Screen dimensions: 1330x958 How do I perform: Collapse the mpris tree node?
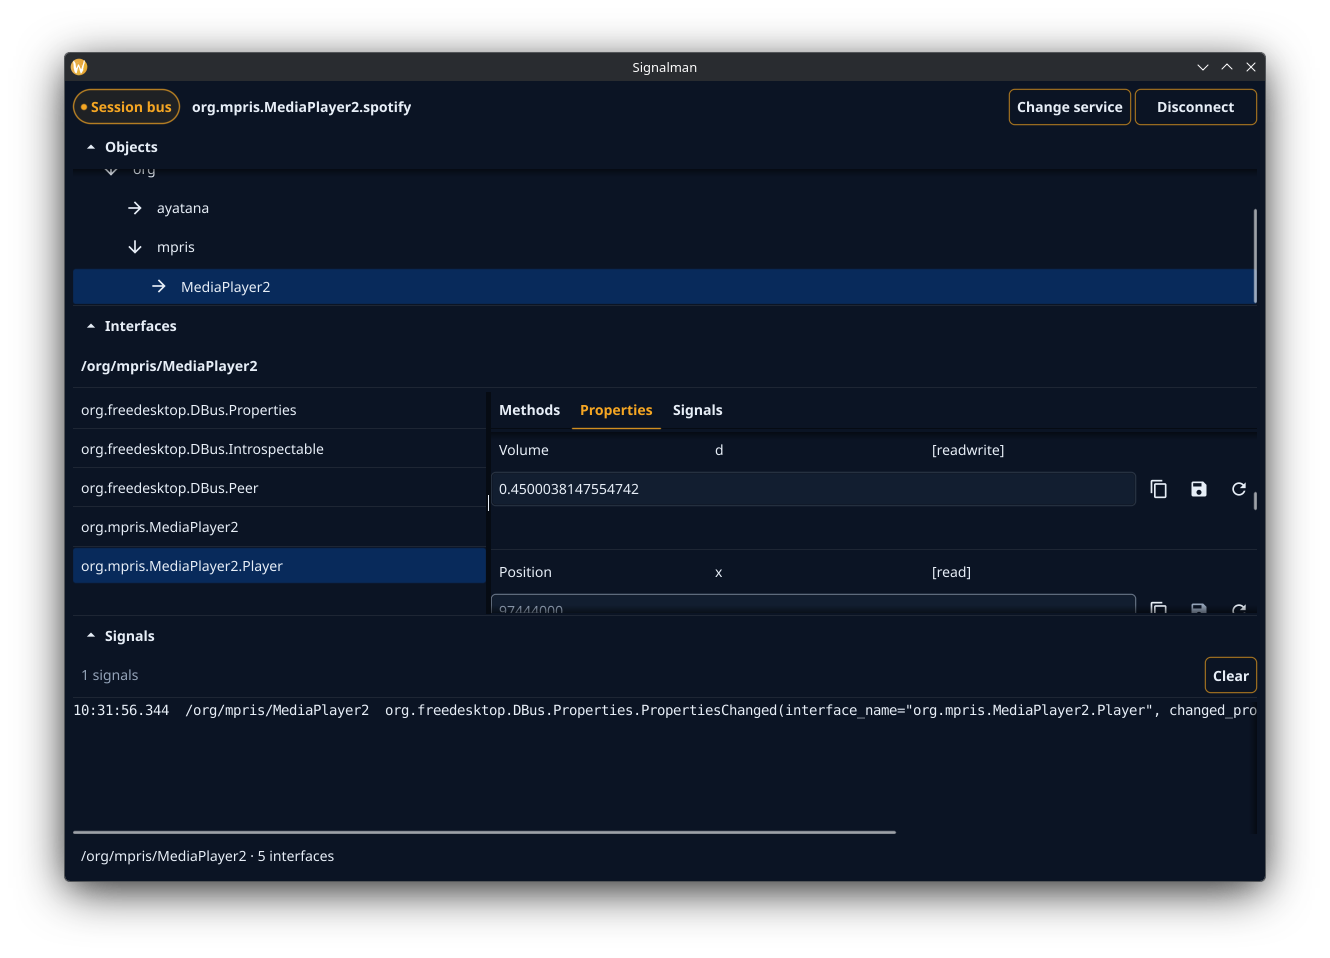pos(135,247)
